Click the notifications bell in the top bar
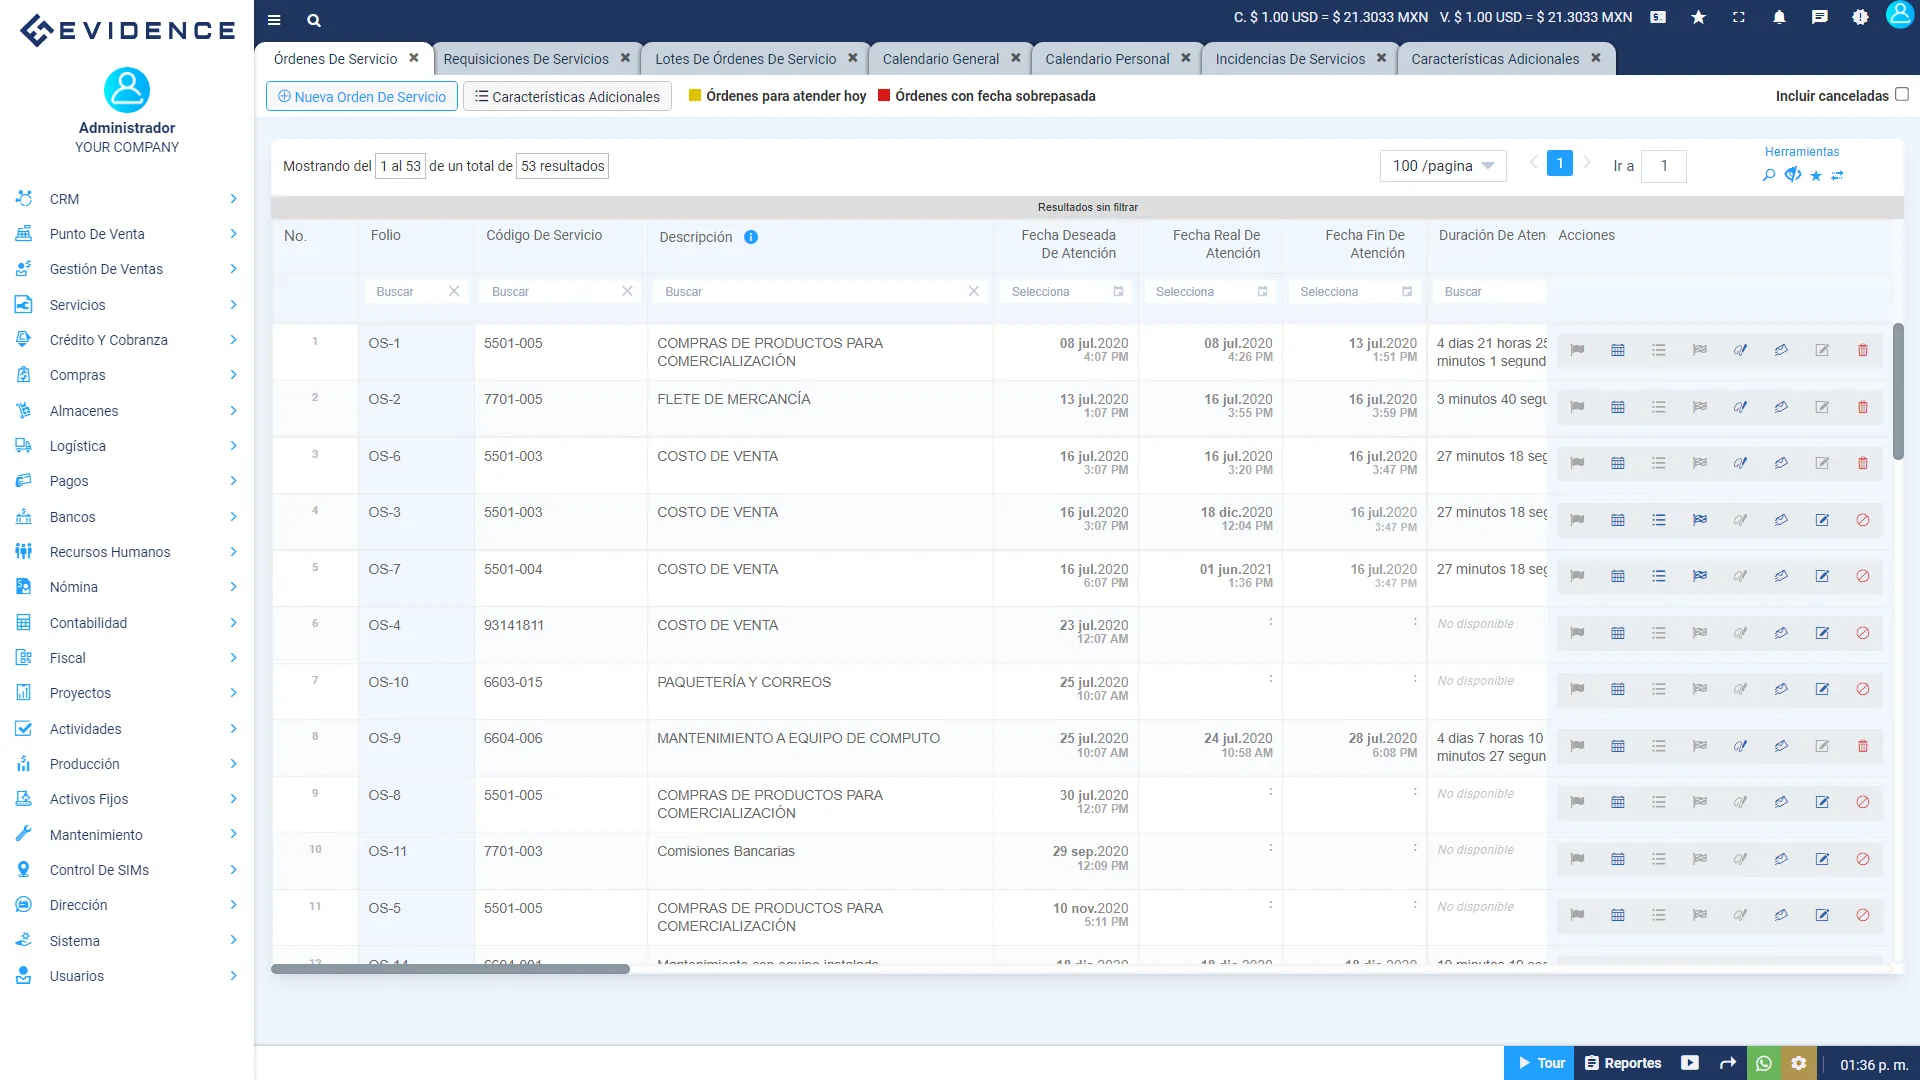Screen dimensions: 1920x1080 click(x=1779, y=17)
